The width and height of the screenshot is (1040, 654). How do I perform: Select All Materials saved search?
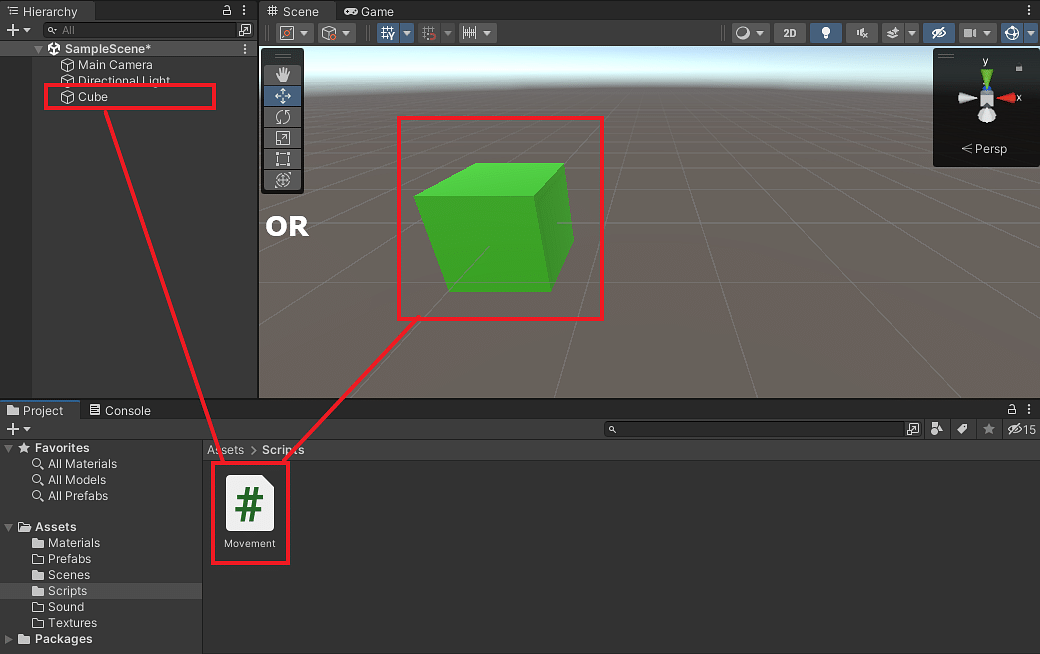tap(75, 464)
